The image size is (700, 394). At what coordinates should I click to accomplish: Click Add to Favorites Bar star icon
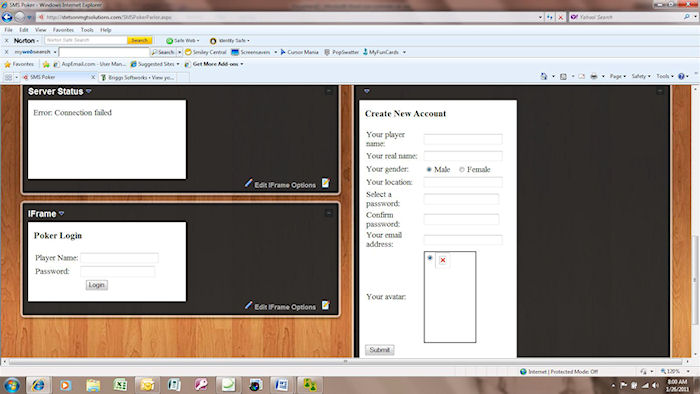coord(46,64)
